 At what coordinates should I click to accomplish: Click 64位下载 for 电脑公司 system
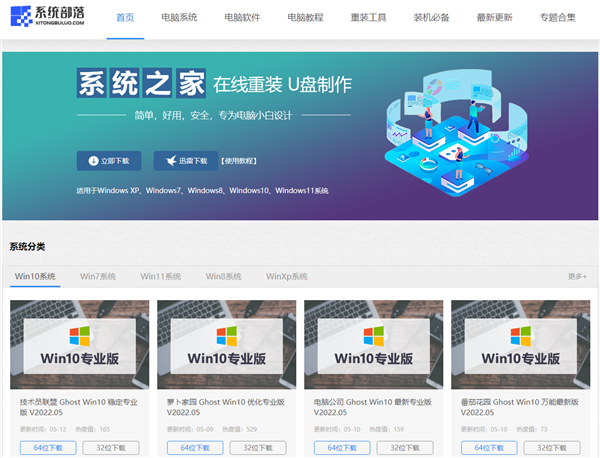[x=342, y=448]
